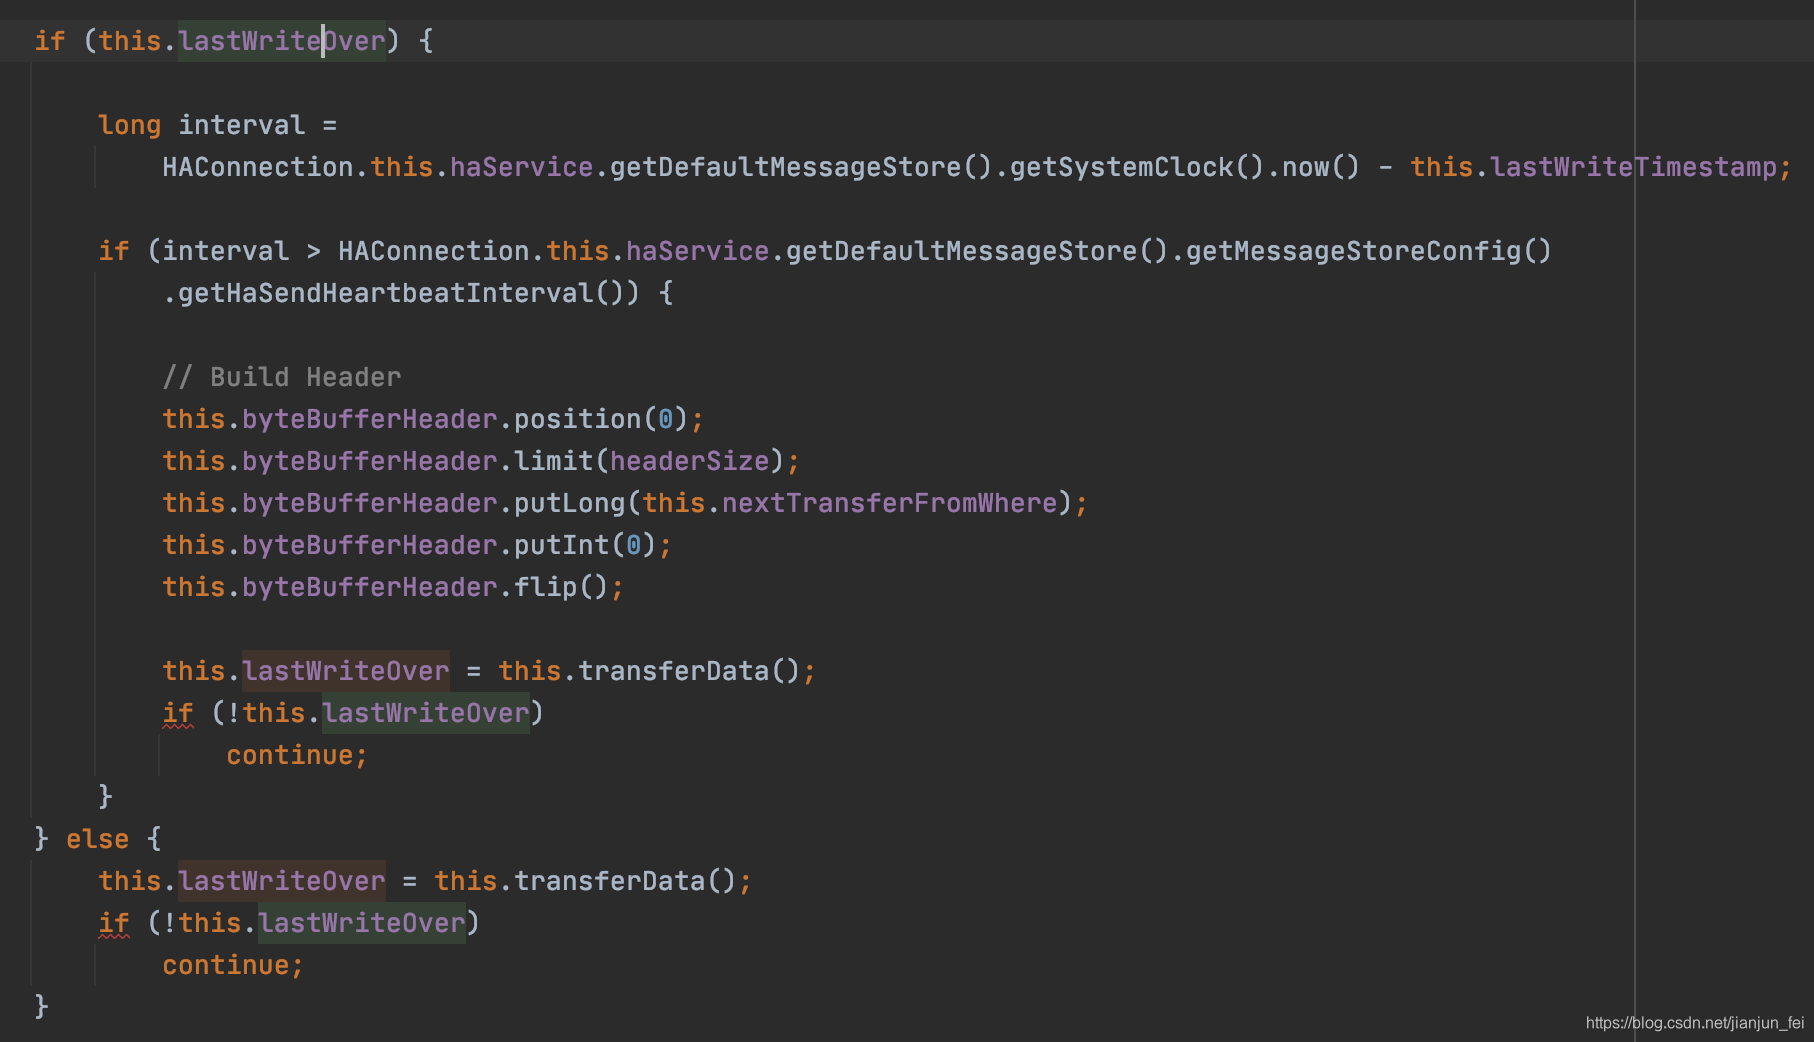Image resolution: width=1814 pixels, height=1042 pixels.
Task: Click the now() method call
Action: [1321, 167]
